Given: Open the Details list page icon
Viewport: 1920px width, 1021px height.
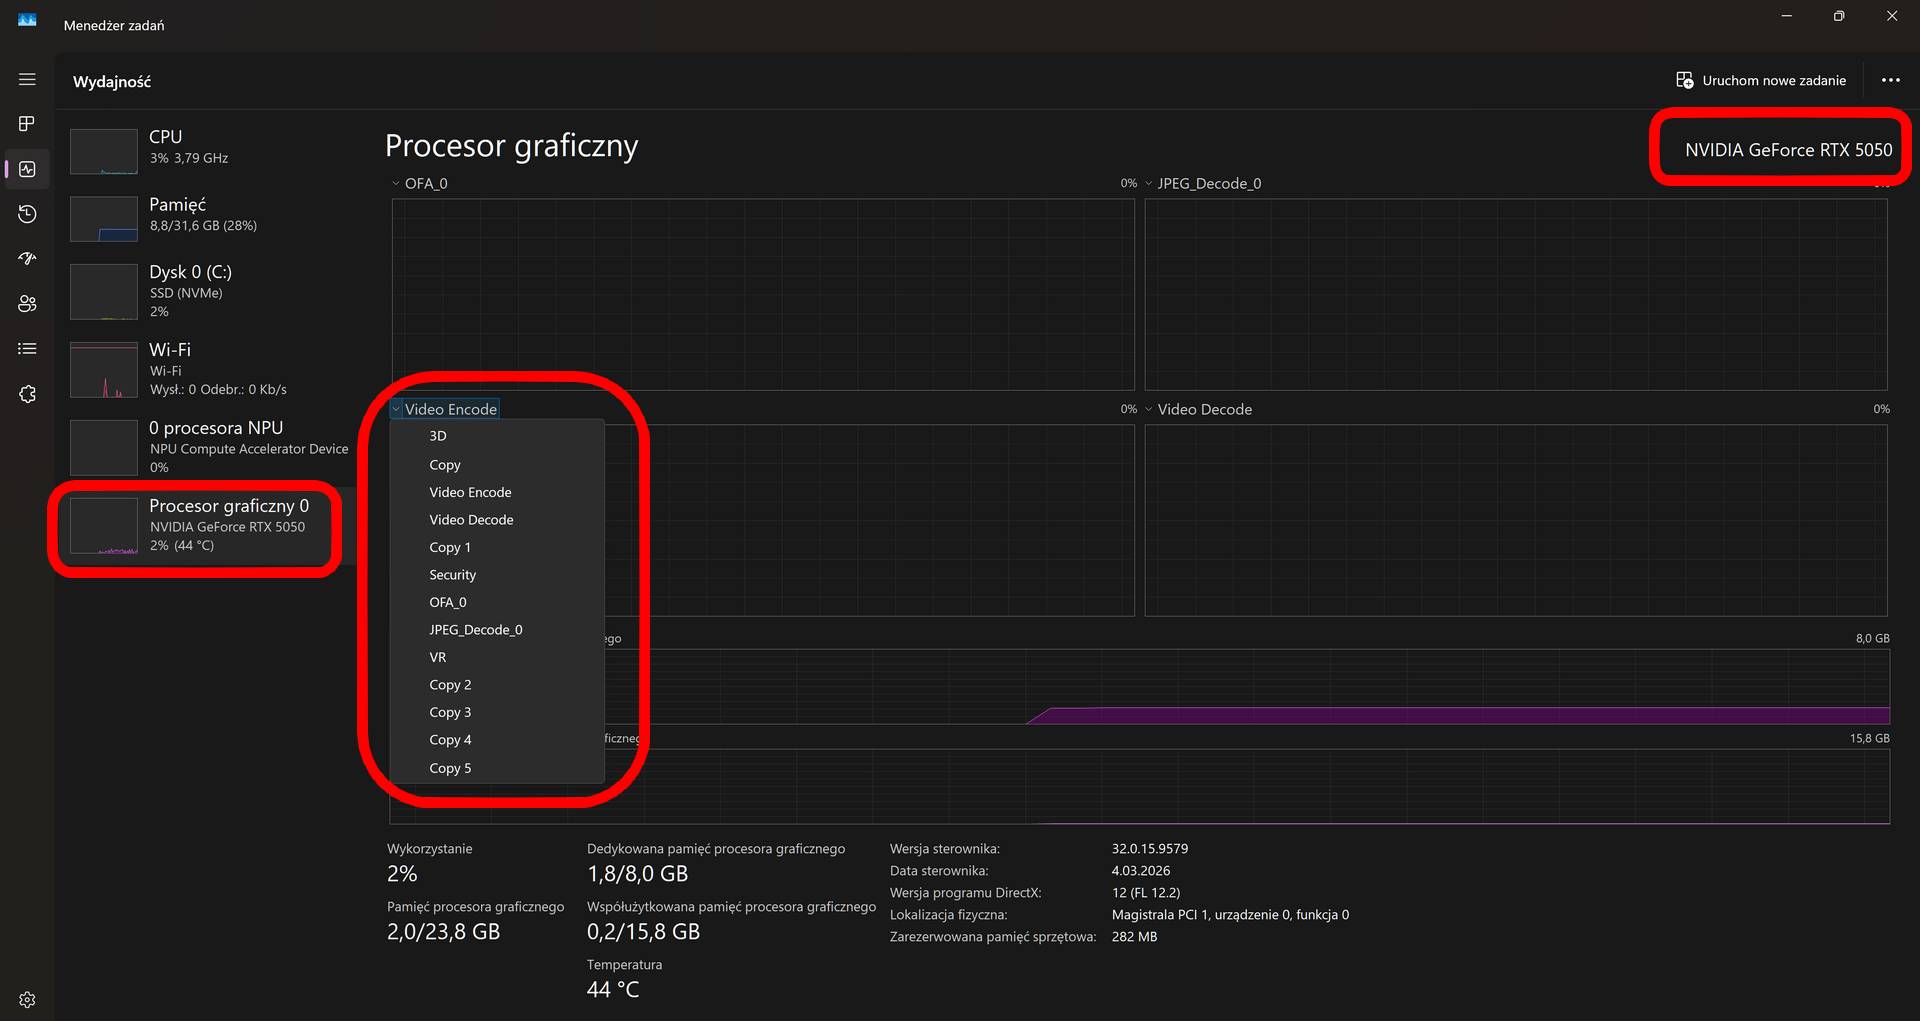Looking at the screenshot, I should point(27,349).
